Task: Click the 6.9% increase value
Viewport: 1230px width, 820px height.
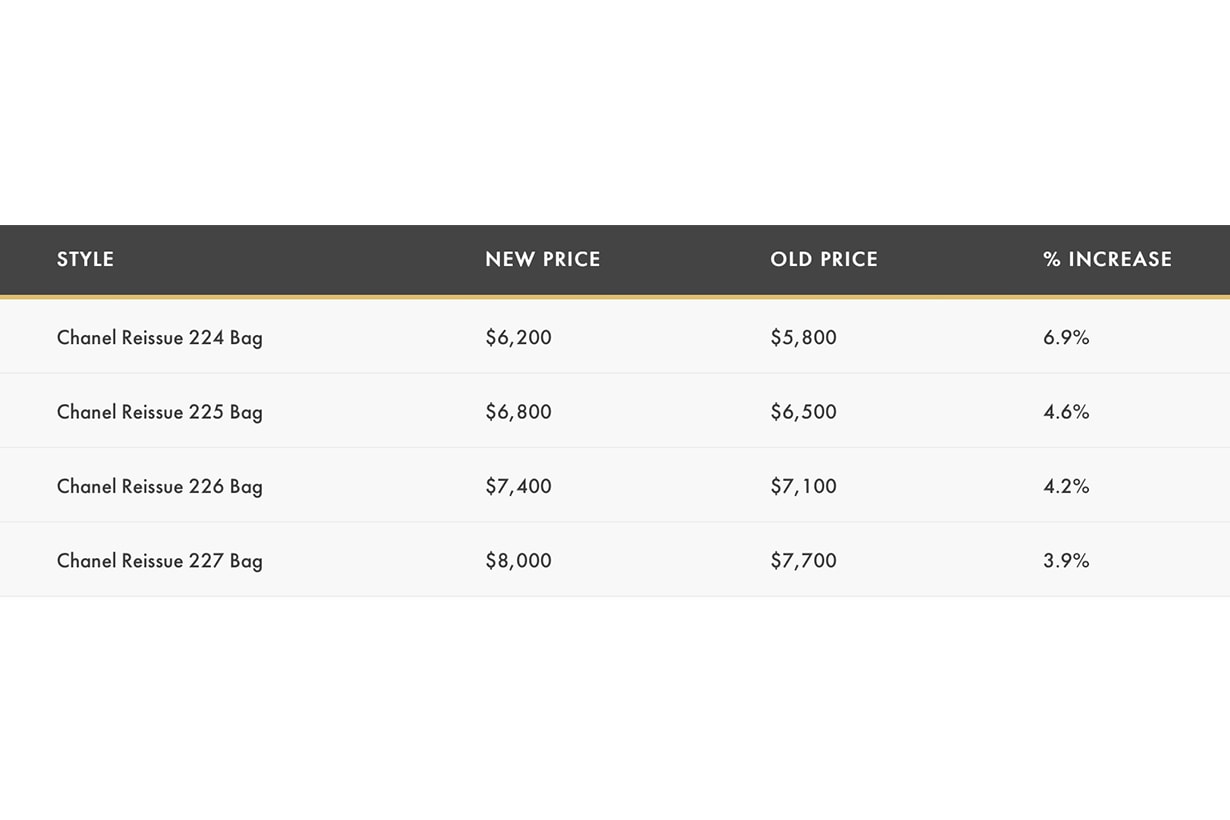Action: [x=1066, y=338]
